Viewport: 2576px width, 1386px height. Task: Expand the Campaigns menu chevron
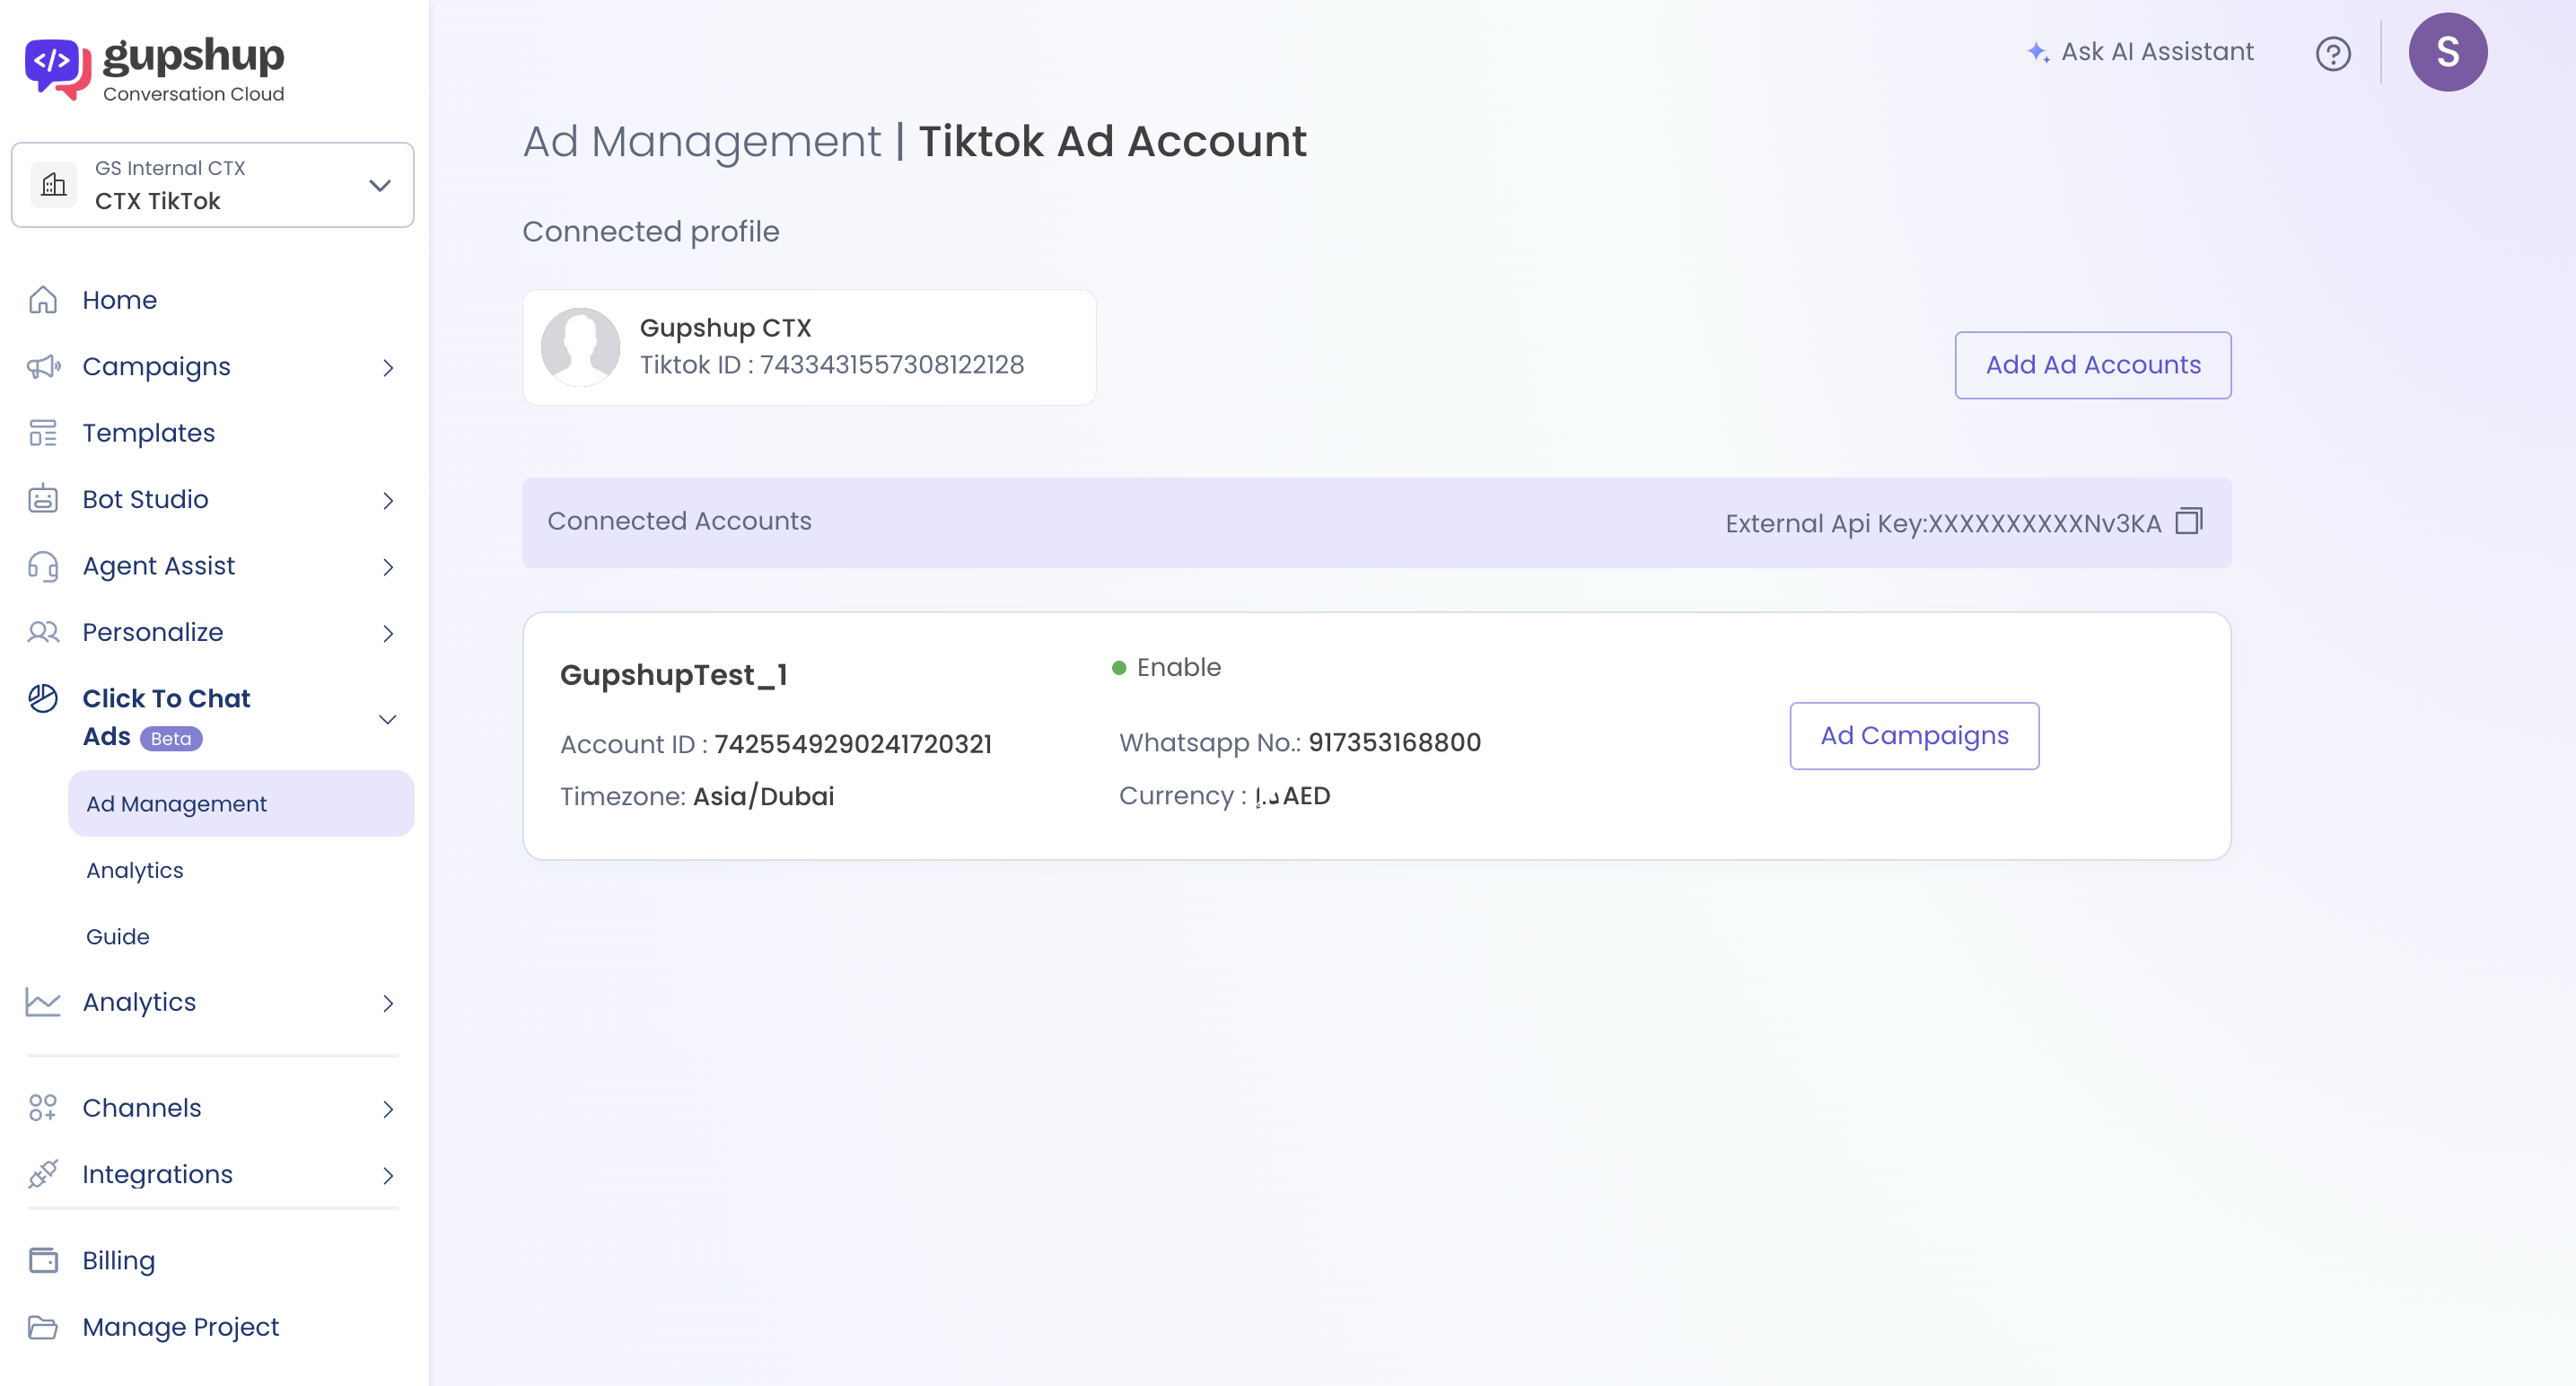(388, 368)
